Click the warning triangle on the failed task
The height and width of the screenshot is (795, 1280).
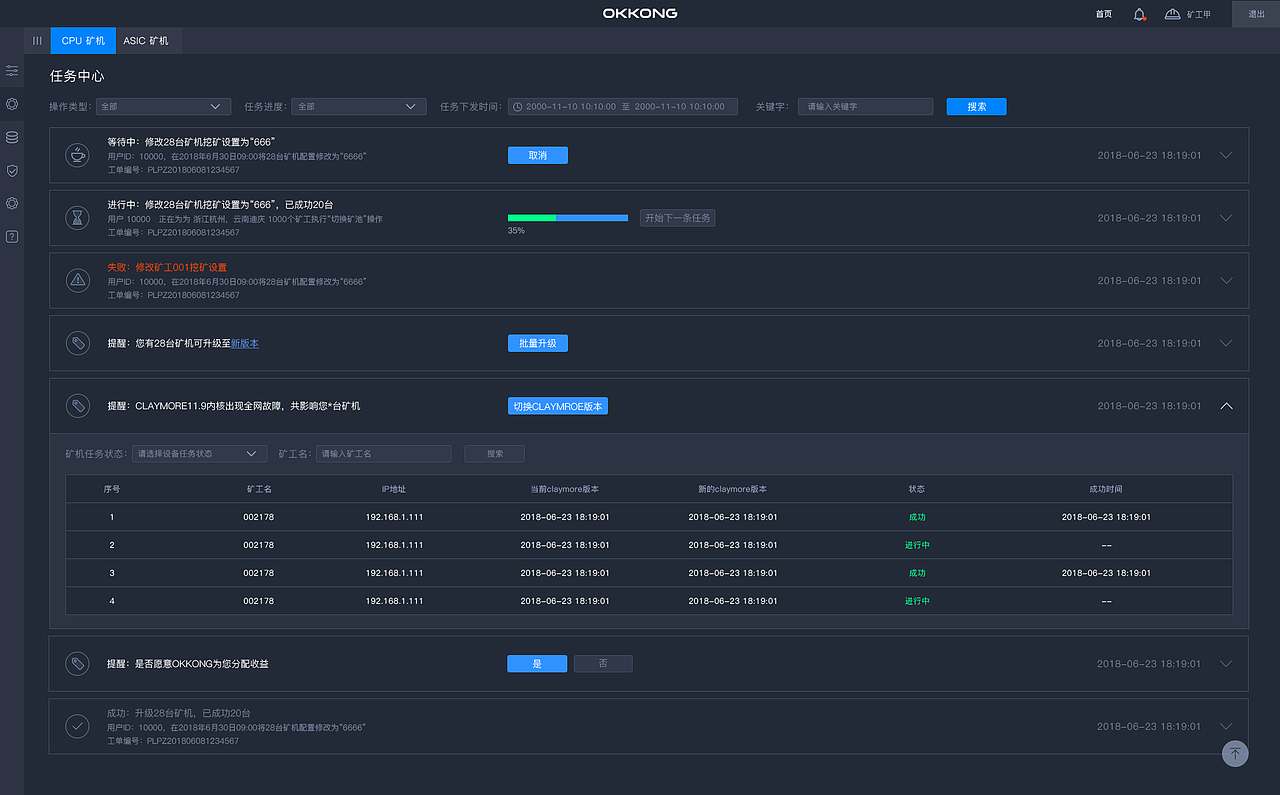pos(77,280)
